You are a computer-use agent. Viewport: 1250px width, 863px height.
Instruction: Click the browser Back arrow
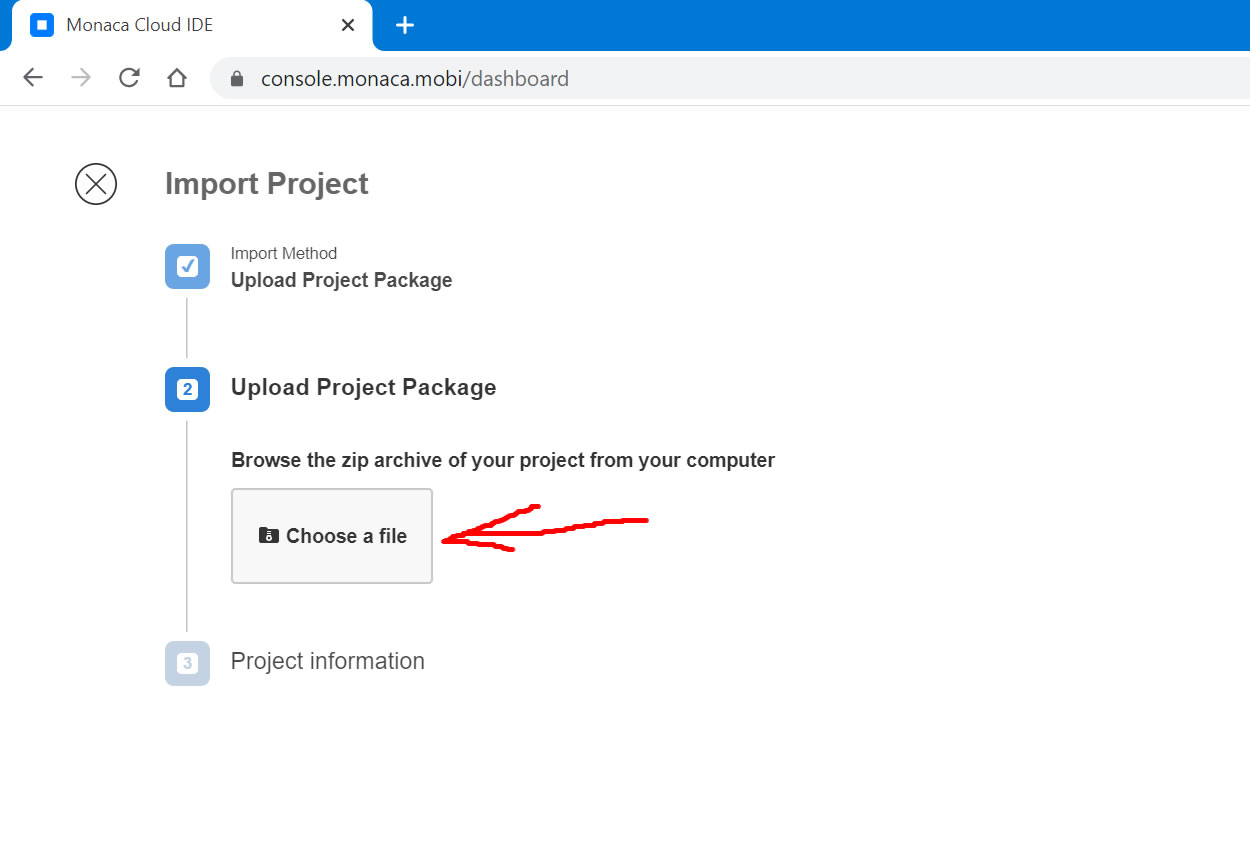click(x=33, y=78)
